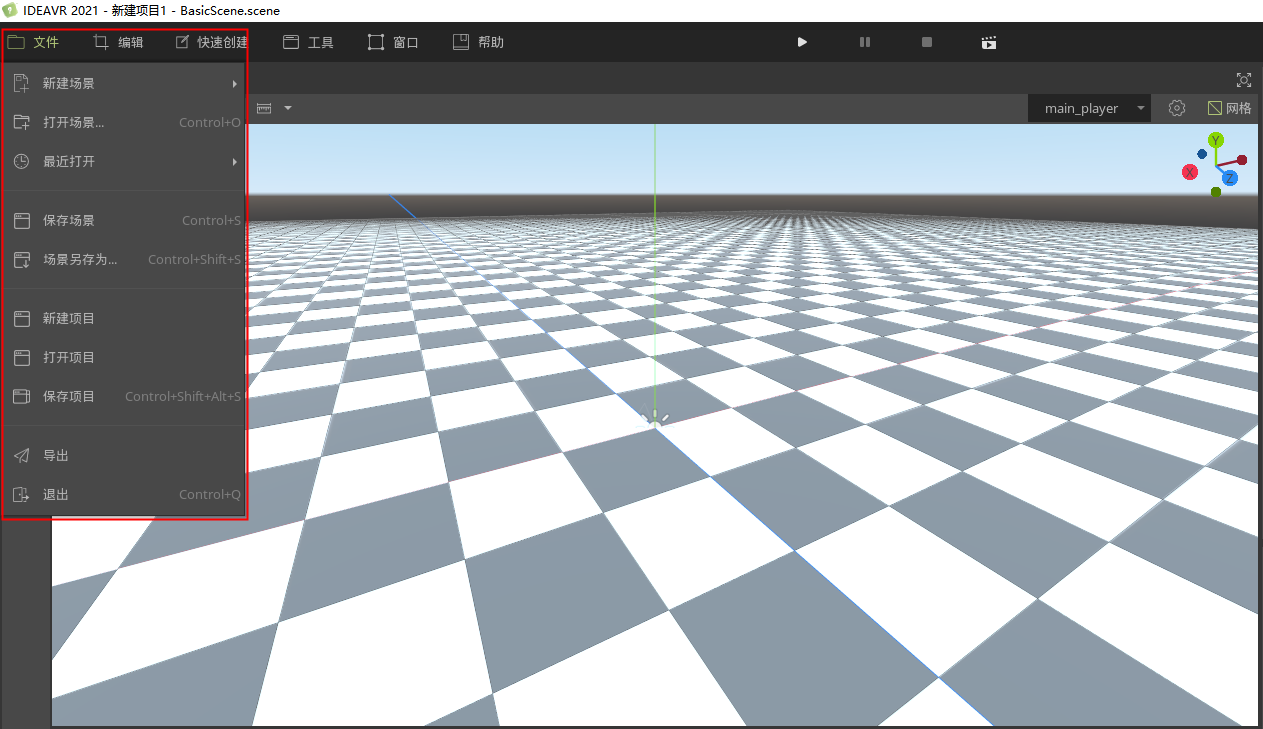The width and height of the screenshot is (1263, 729).
Task: Expand the 最近打开 submenu
Action: 124,162
